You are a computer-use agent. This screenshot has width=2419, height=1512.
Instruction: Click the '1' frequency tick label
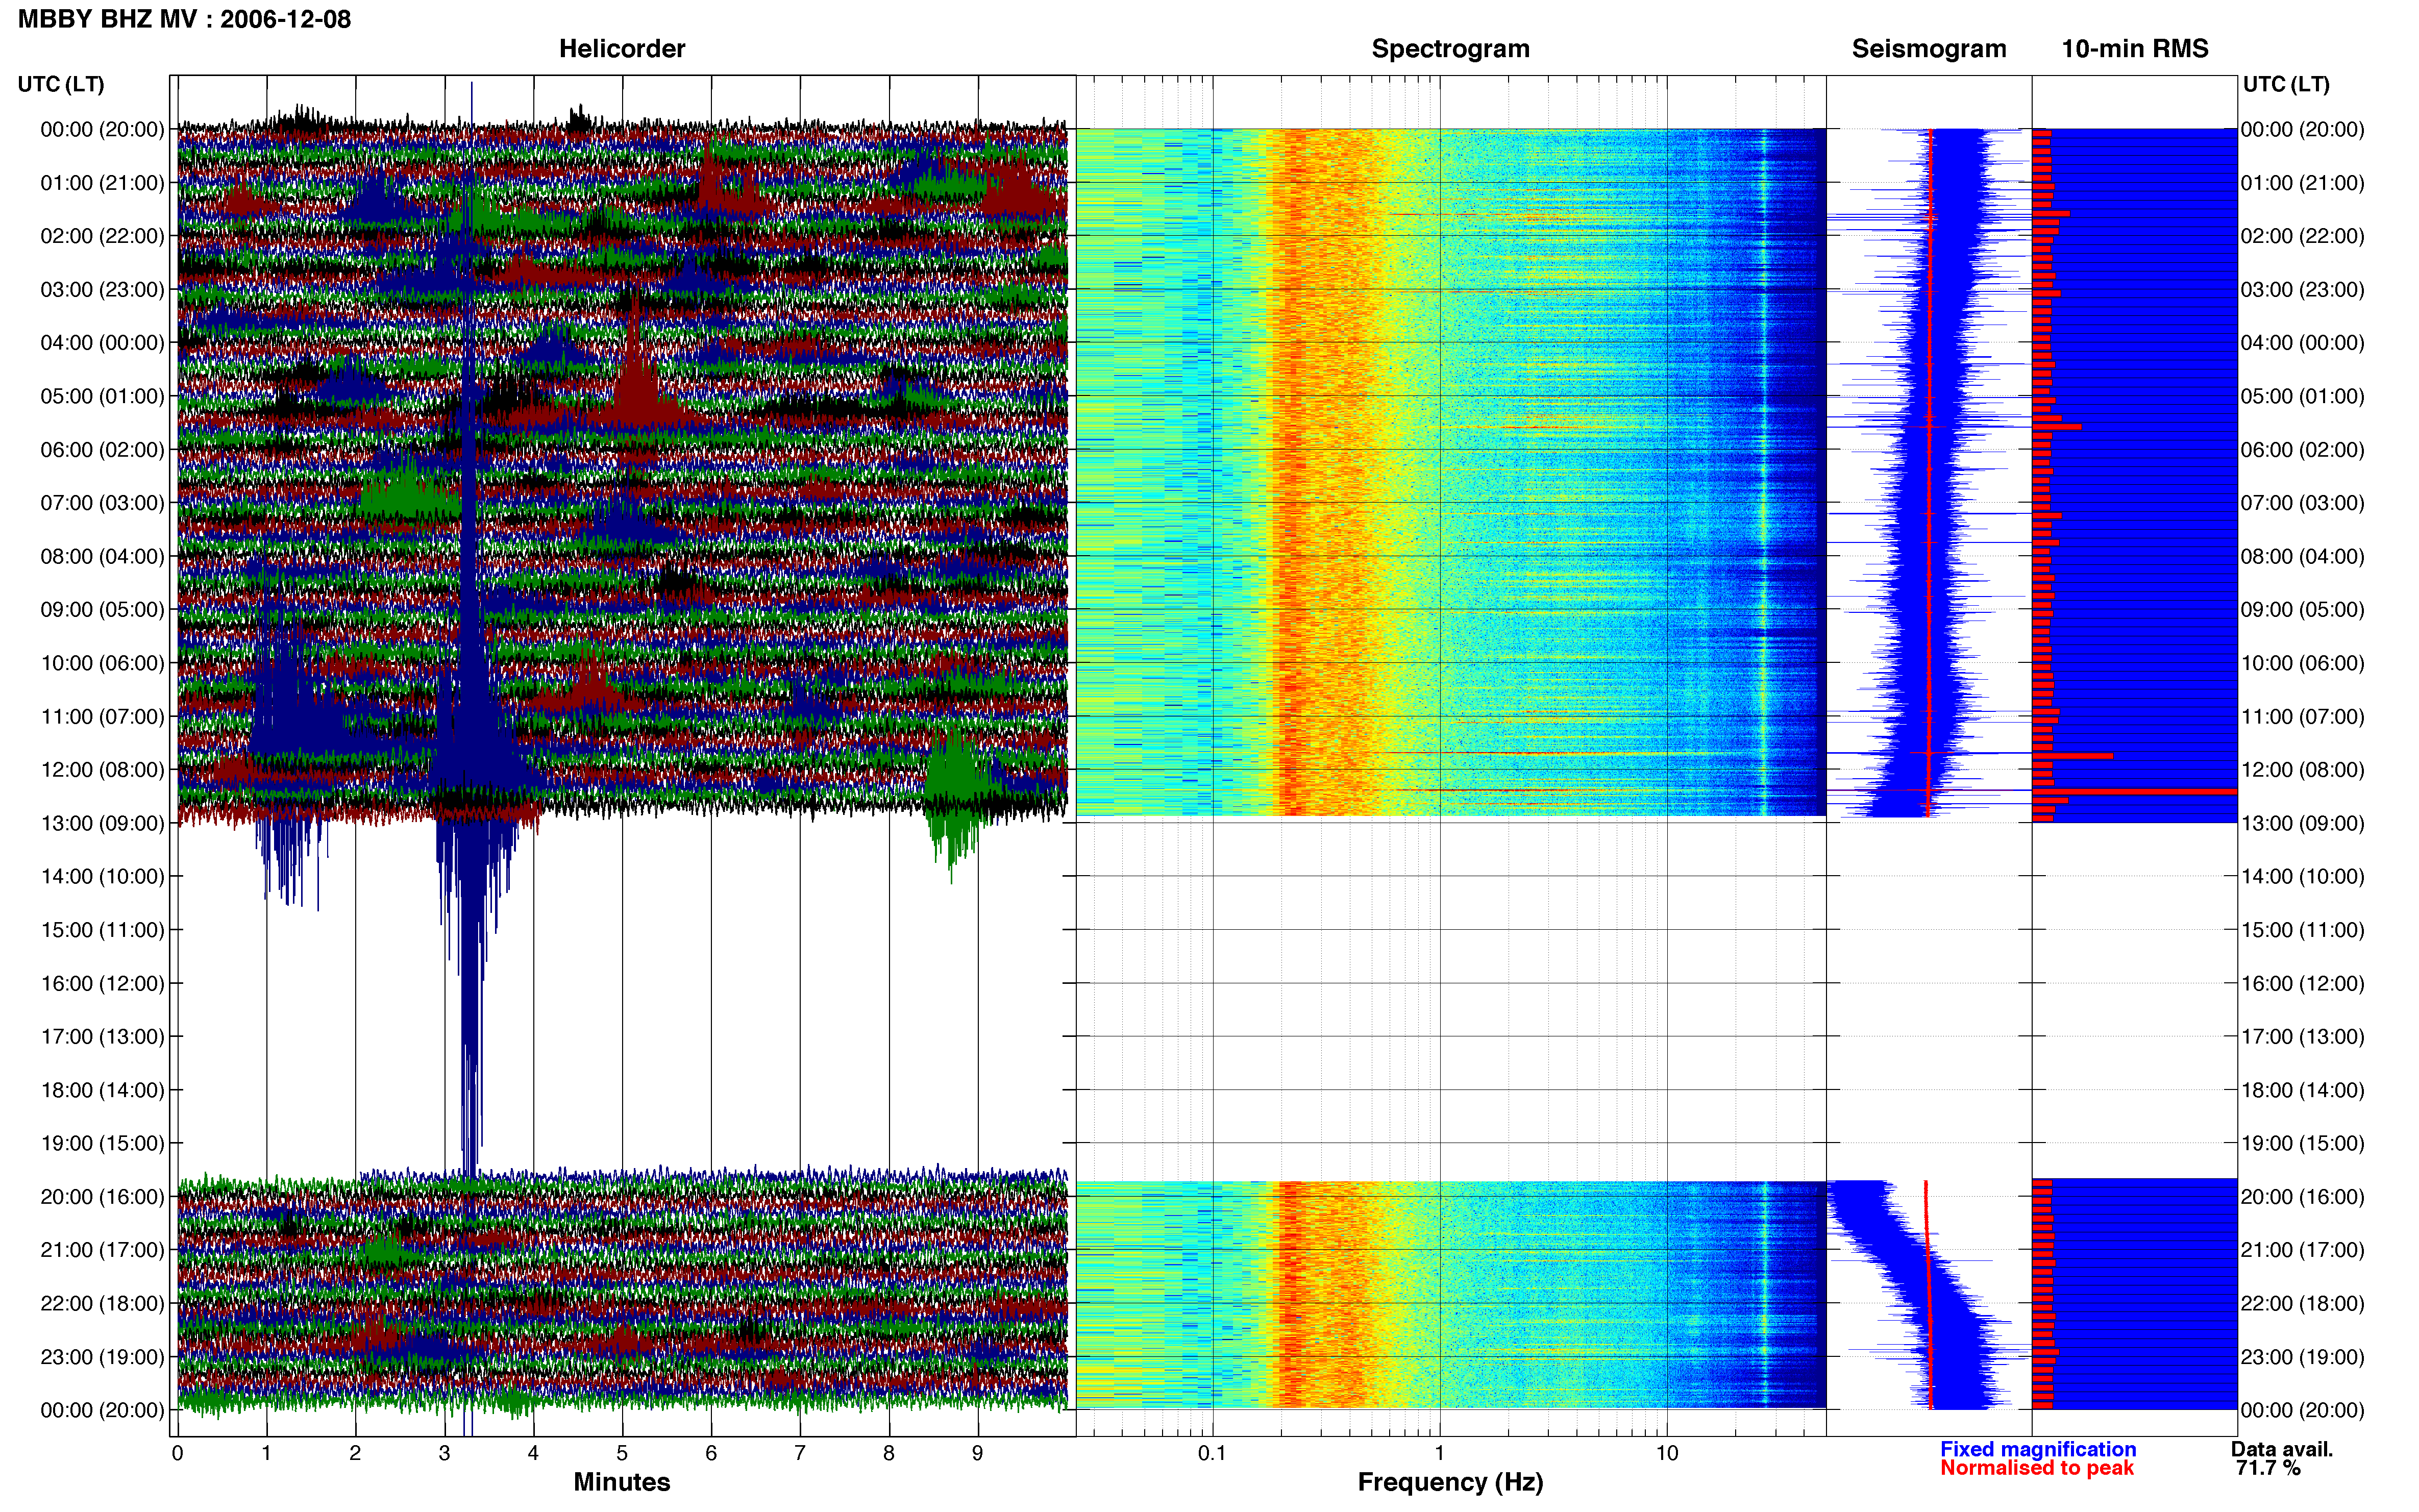pyautogui.click(x=1439, y=1454)
